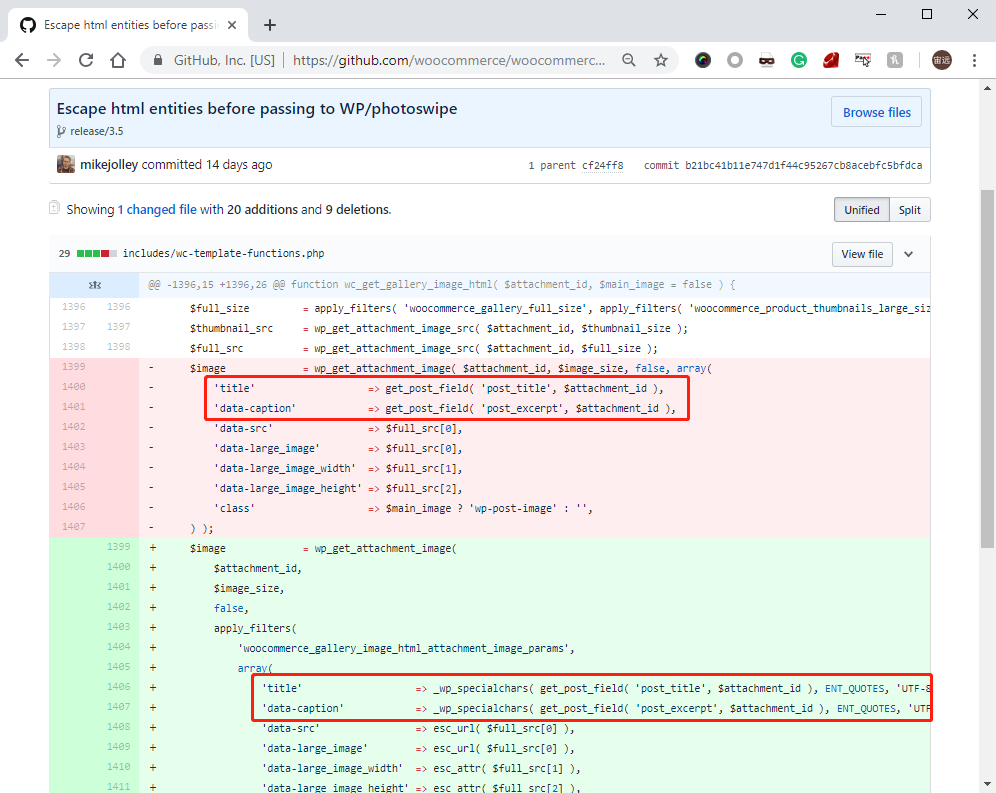Screen dimensions: 996x793
Task: Click added line number 1403 apply_filters
Action: pos(118,627)
